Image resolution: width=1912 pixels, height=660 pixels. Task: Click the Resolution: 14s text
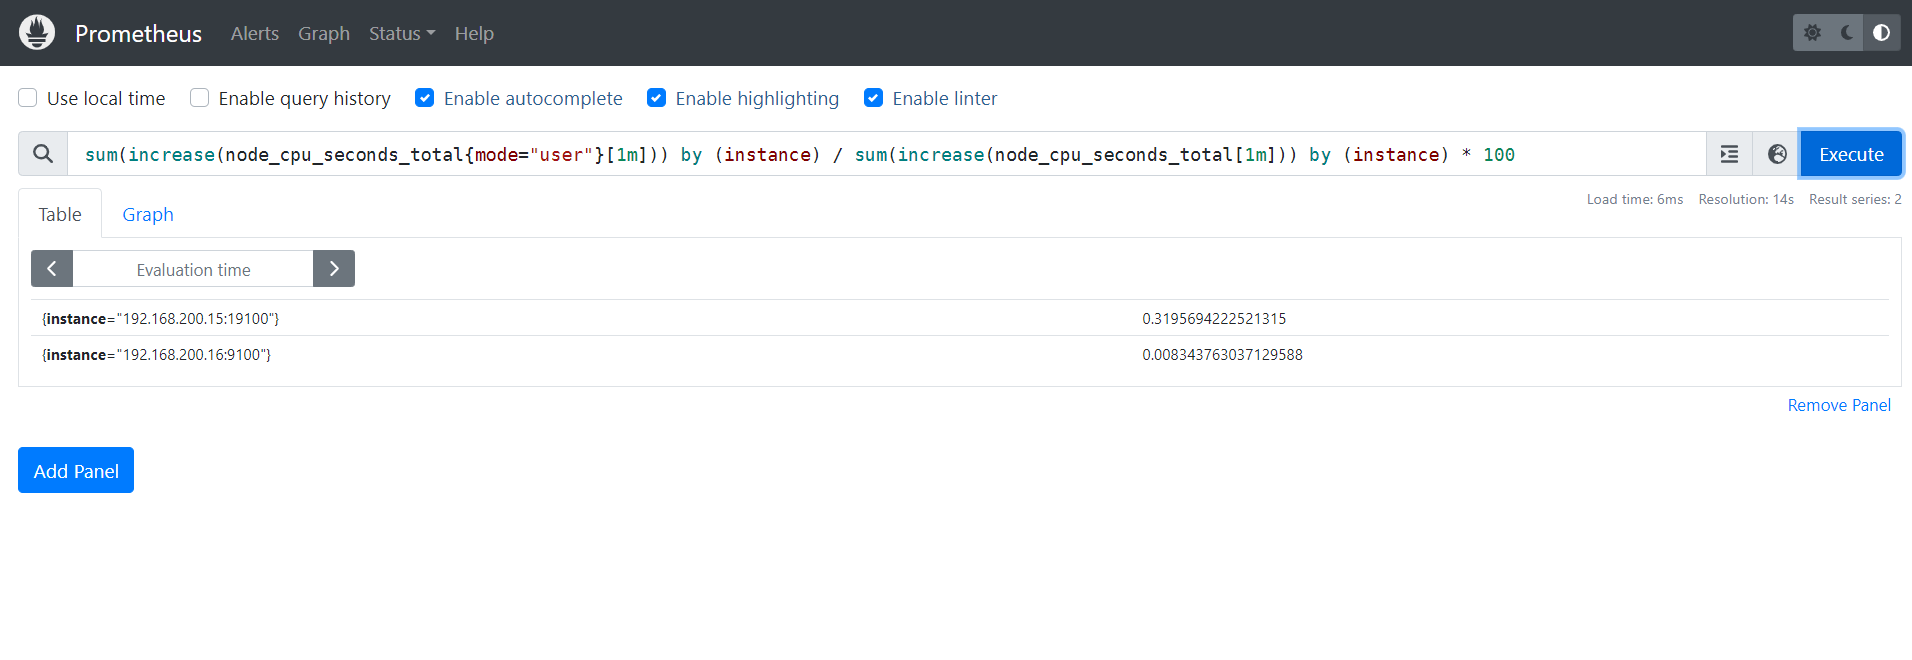pos(1746,199)
